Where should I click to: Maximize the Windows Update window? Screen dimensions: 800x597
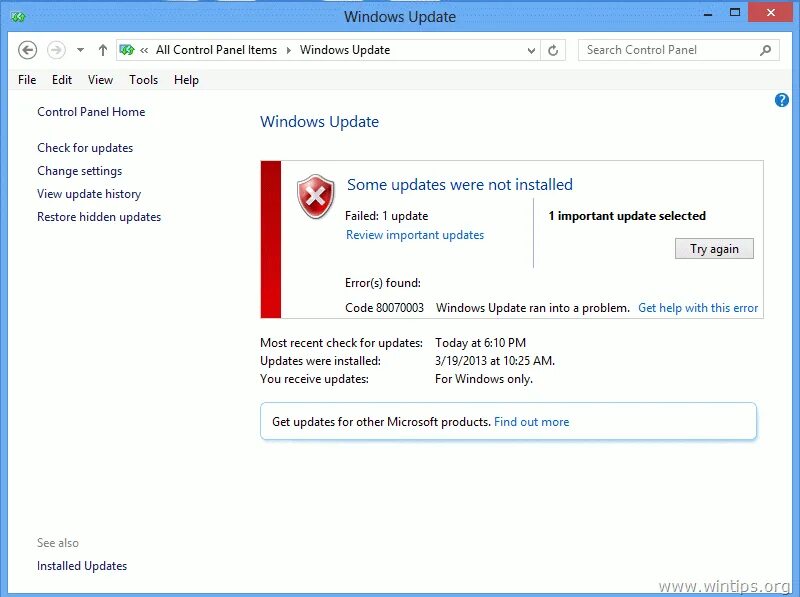[x=735, y=13]
